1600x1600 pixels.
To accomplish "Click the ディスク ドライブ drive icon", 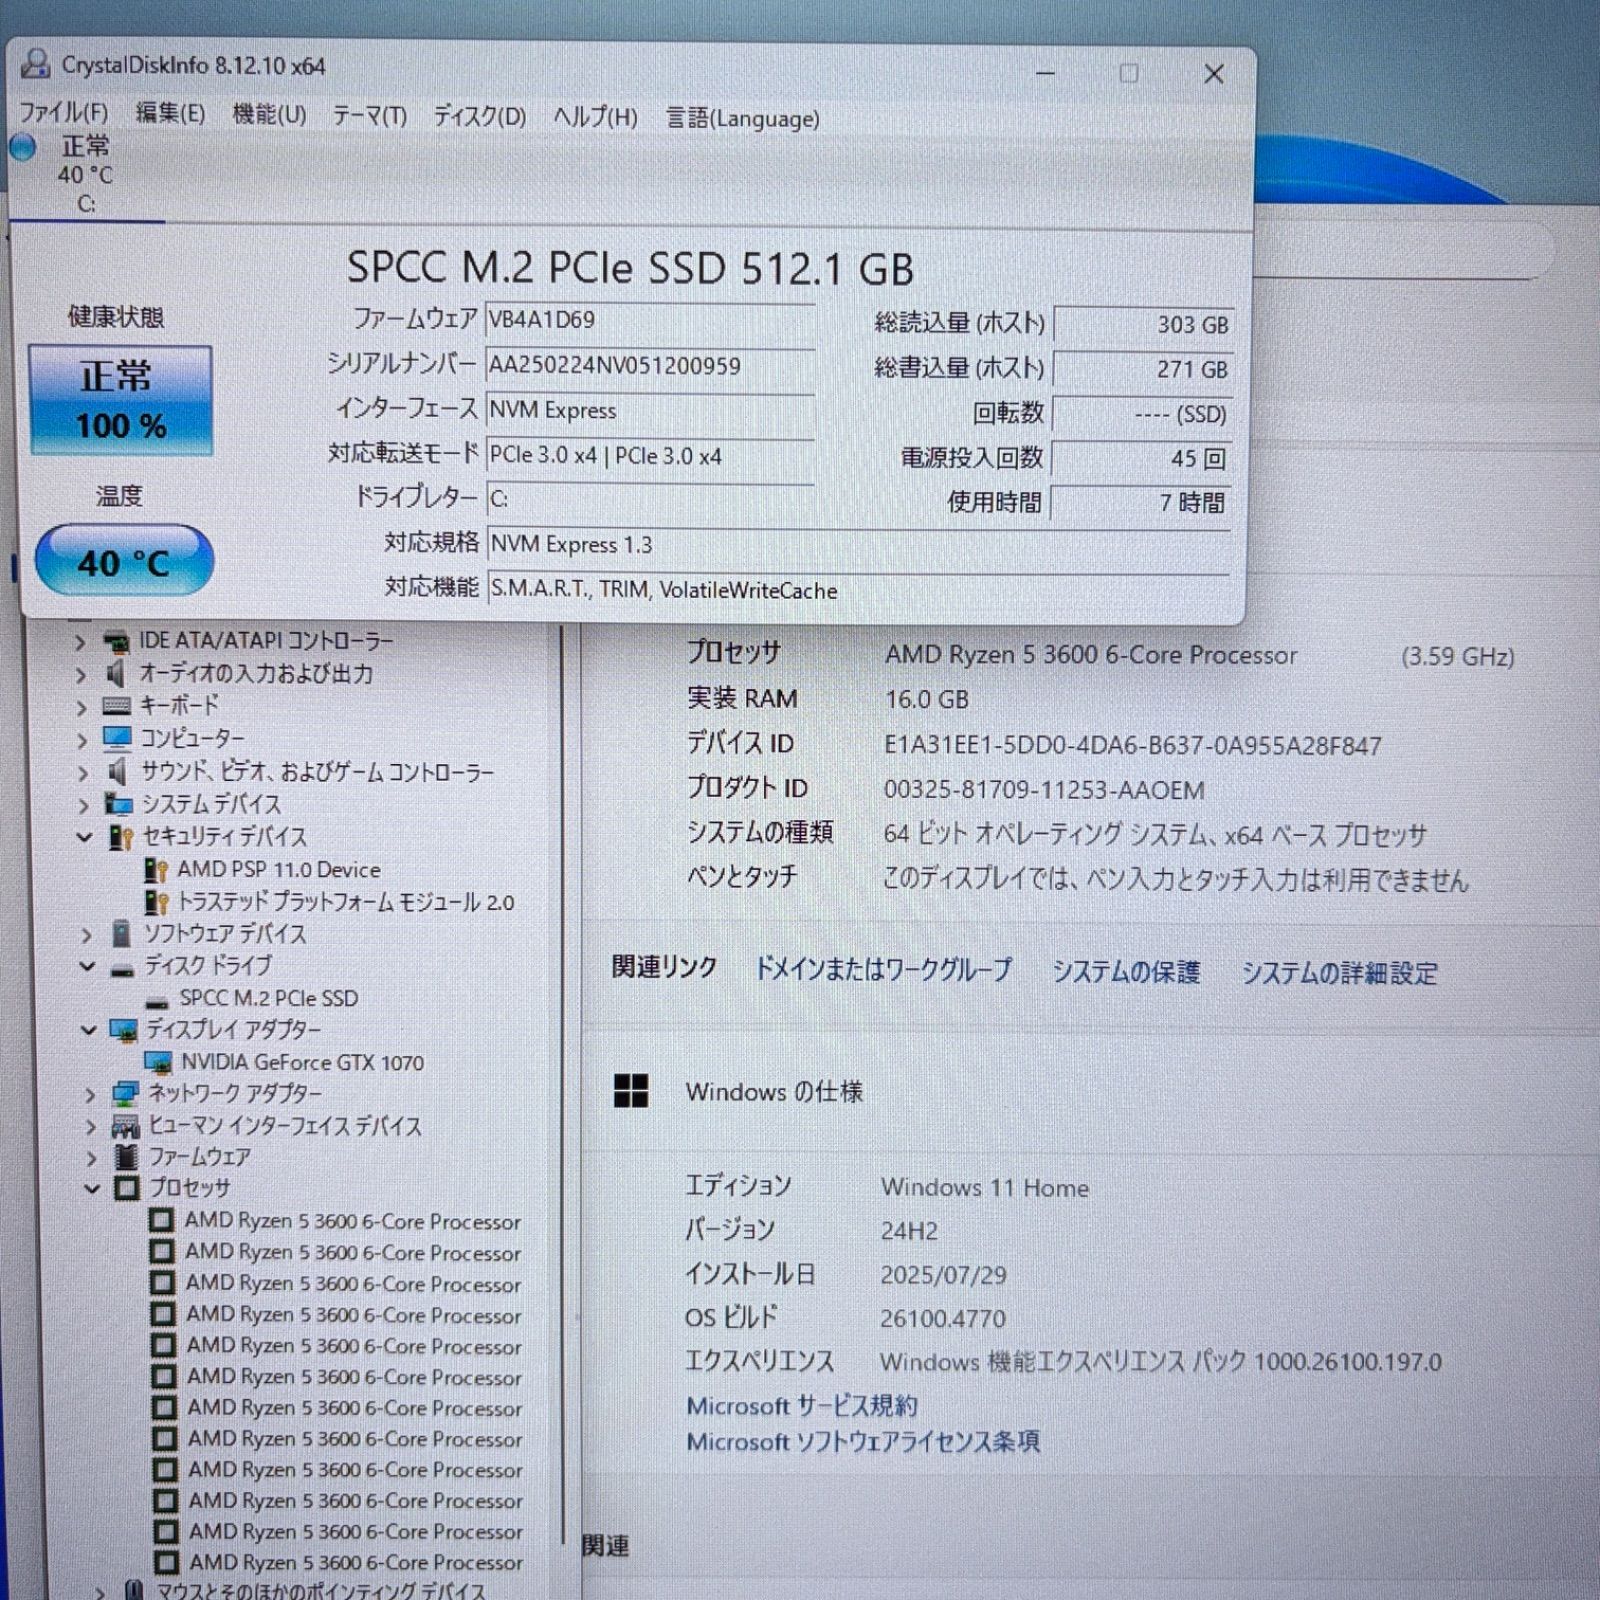I will [123, 969].
